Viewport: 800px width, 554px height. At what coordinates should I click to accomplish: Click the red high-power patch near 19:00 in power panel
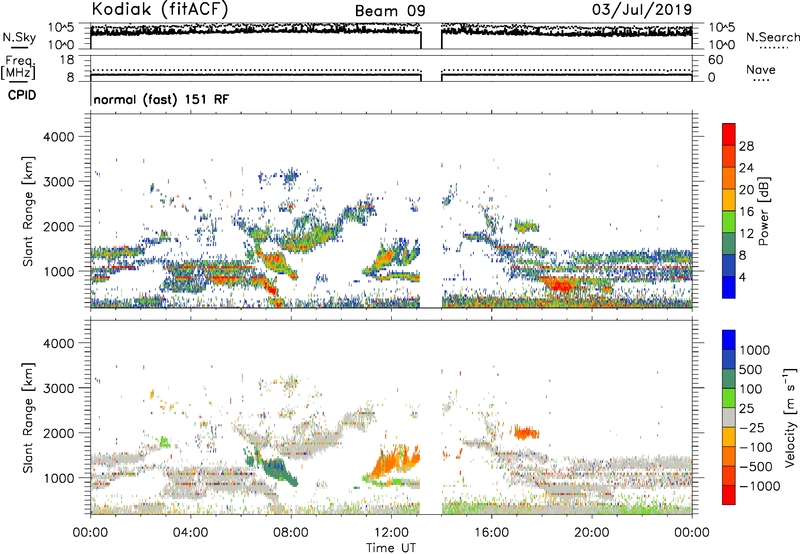pyautogui.click(x=560, y=284)
